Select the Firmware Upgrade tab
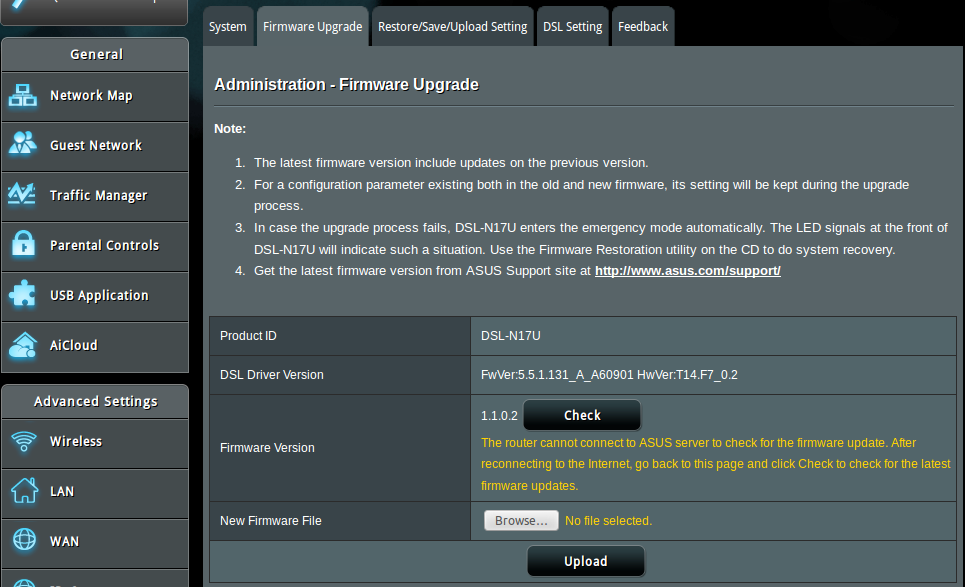The image size is (965, 587). (313, 26)
